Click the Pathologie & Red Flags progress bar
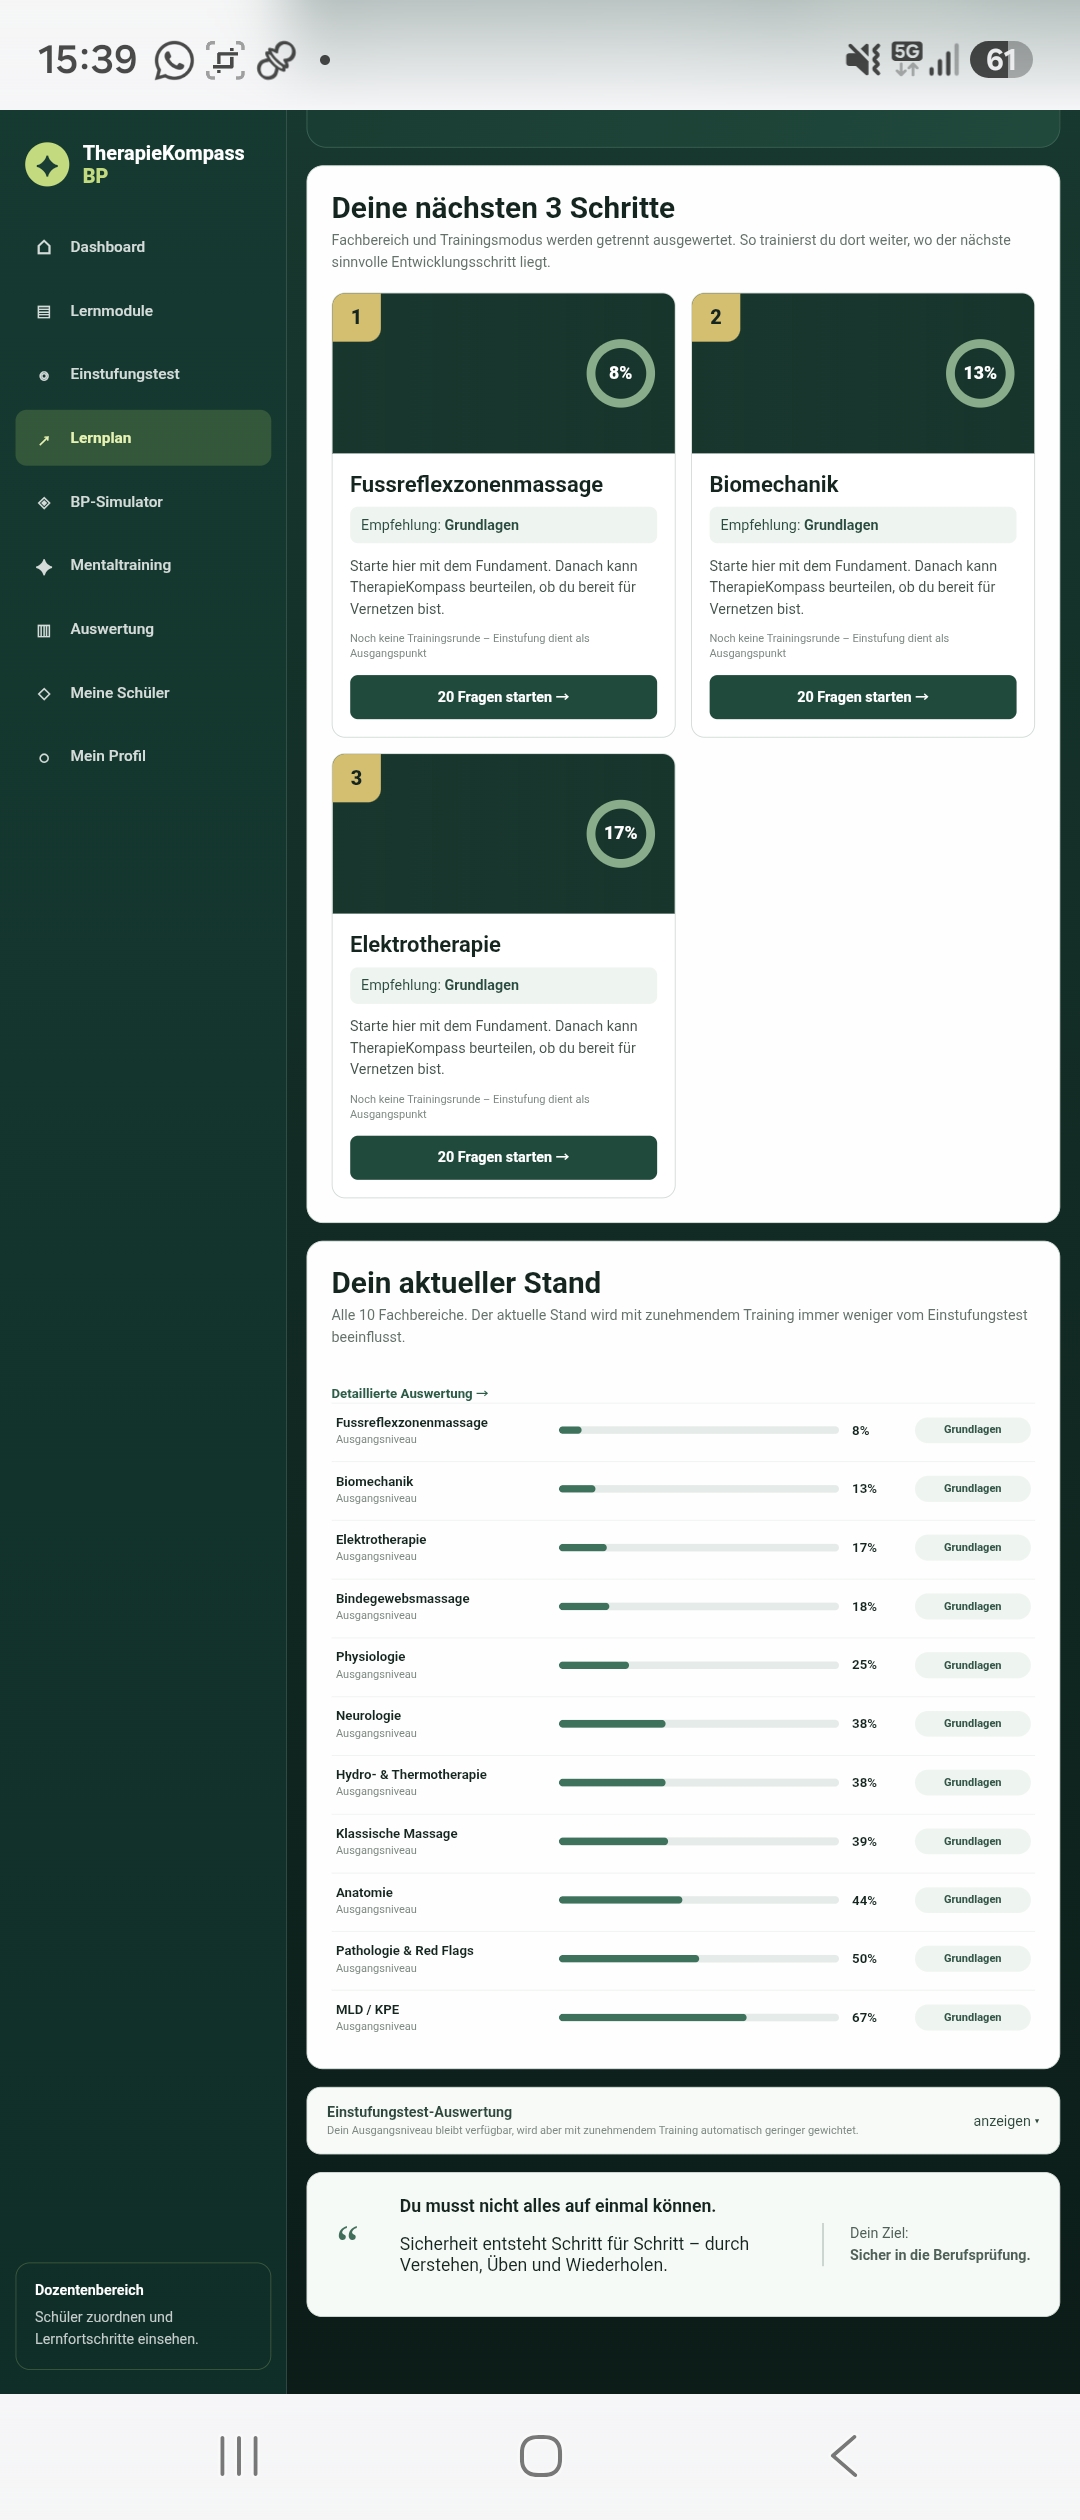 point(698,1958)
